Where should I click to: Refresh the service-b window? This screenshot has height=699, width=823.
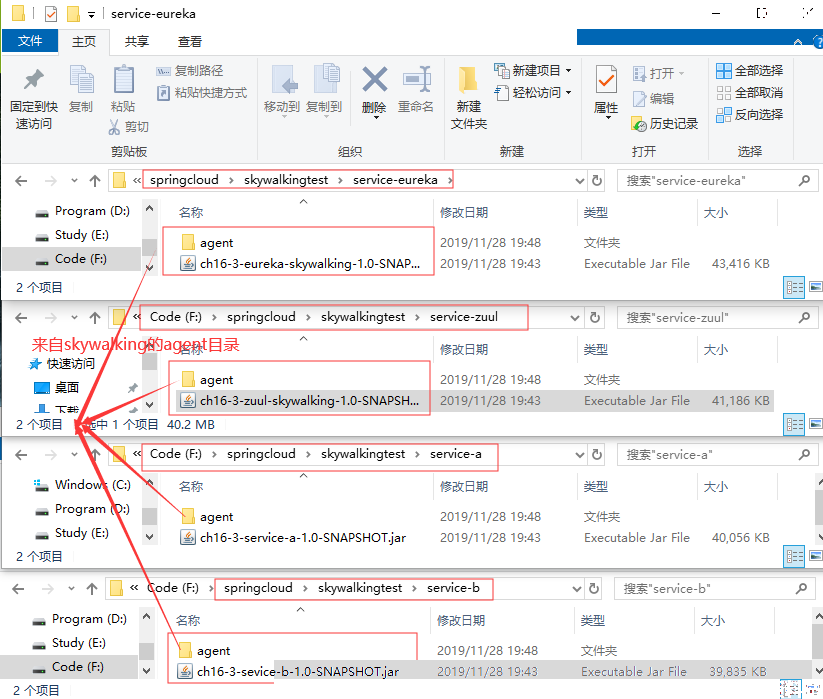pyautogui.click(x=594, y=589)
